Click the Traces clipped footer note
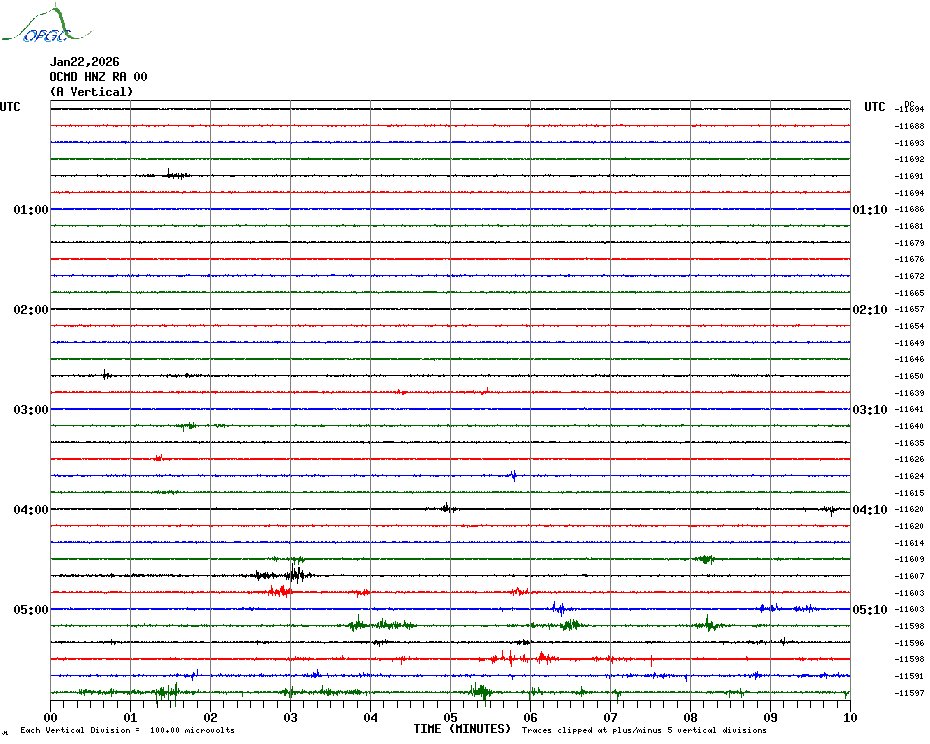 644,730
